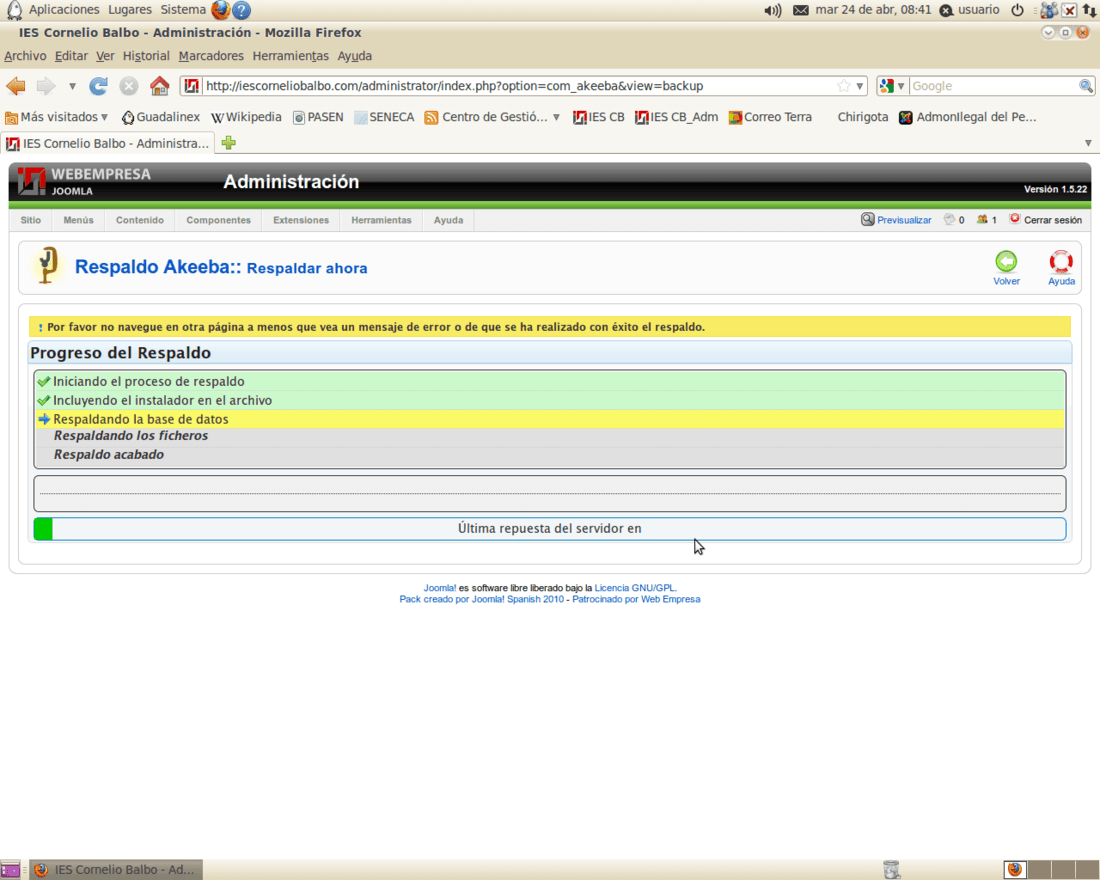Open the Editar menu

(72, 56)
